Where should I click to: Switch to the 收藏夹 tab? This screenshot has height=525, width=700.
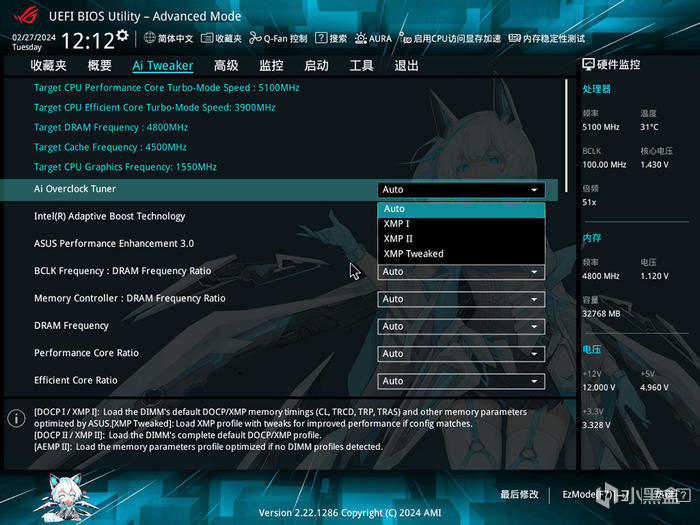coord(49,66)
